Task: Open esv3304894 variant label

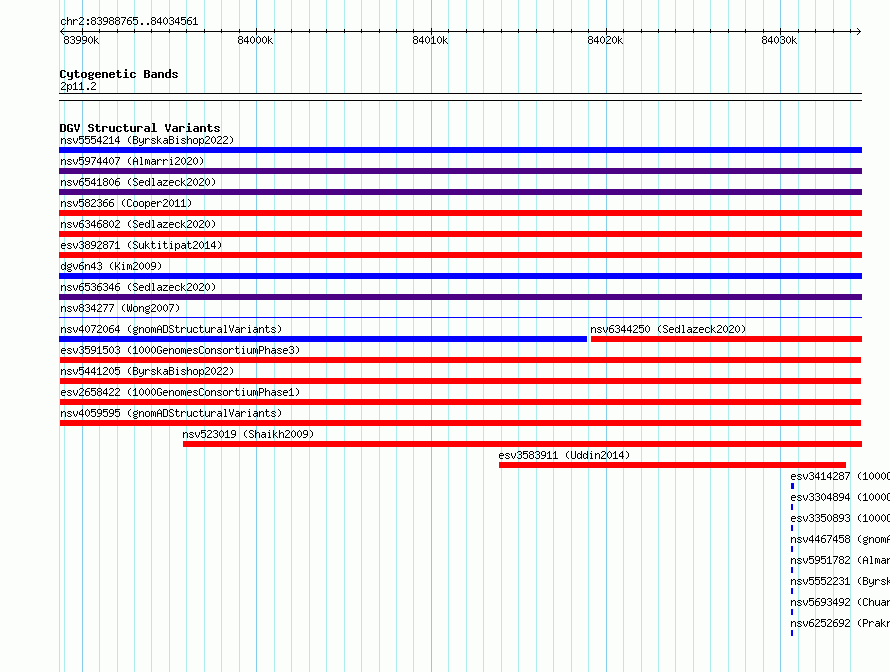Action: coord(840,497)
